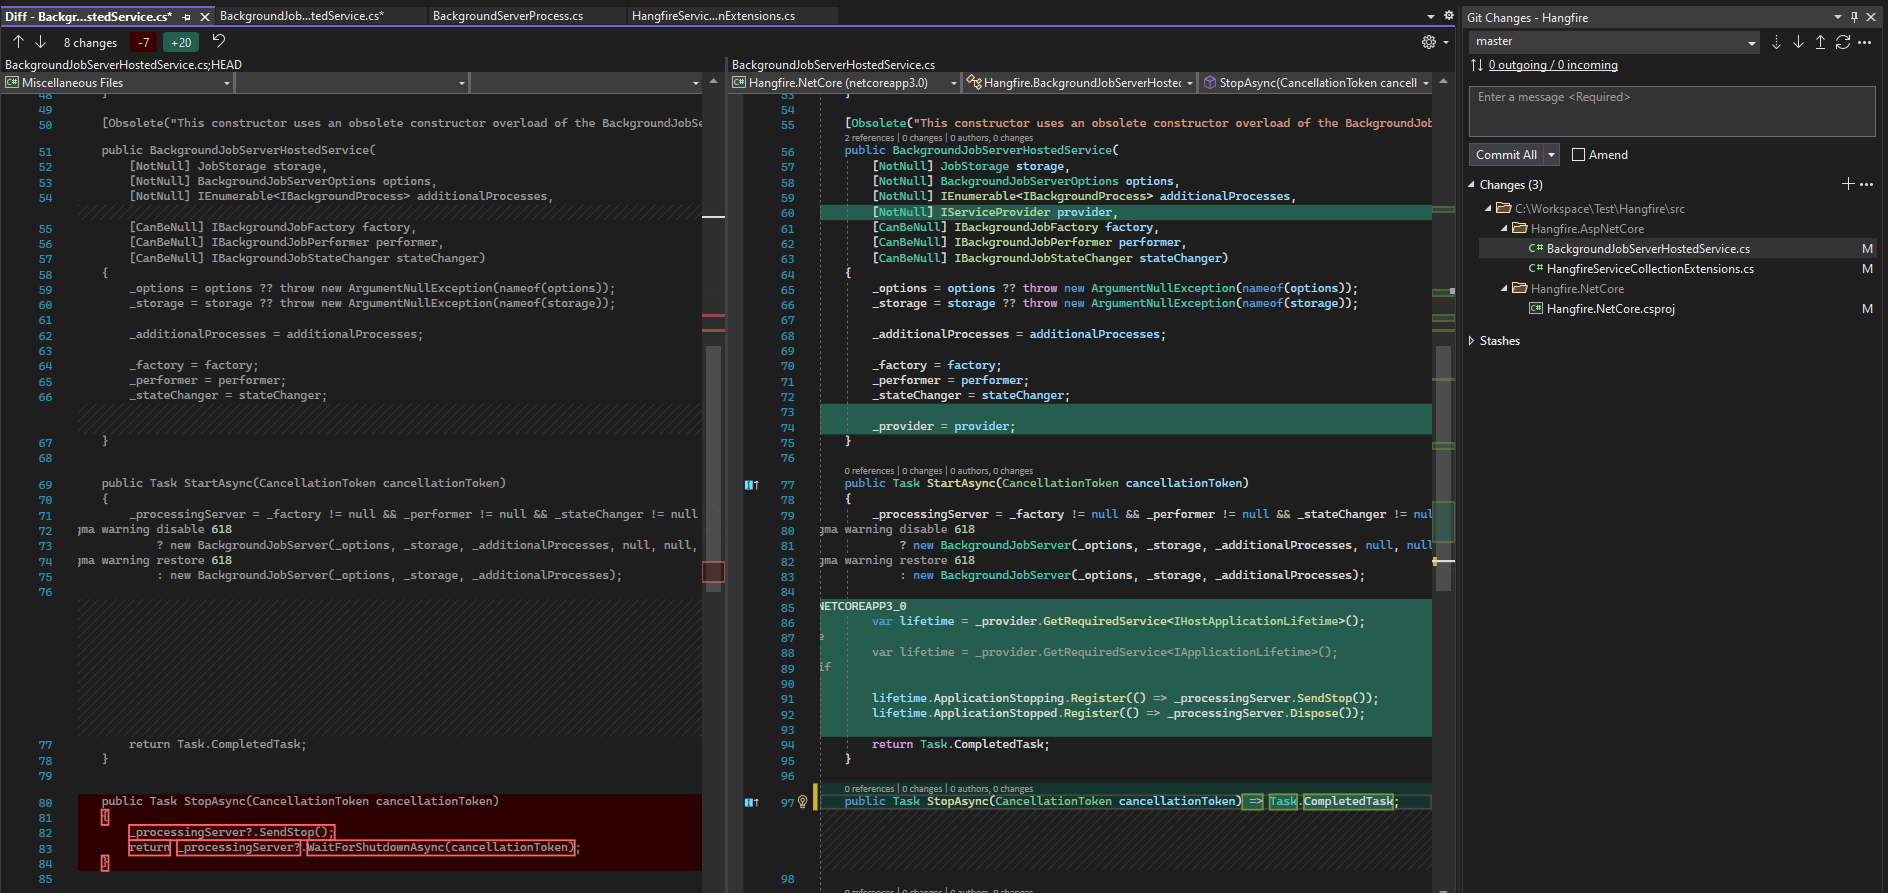The image size is (1888, 893).
Task: Enable the Amend checkbox
Action: [1579, 155]
